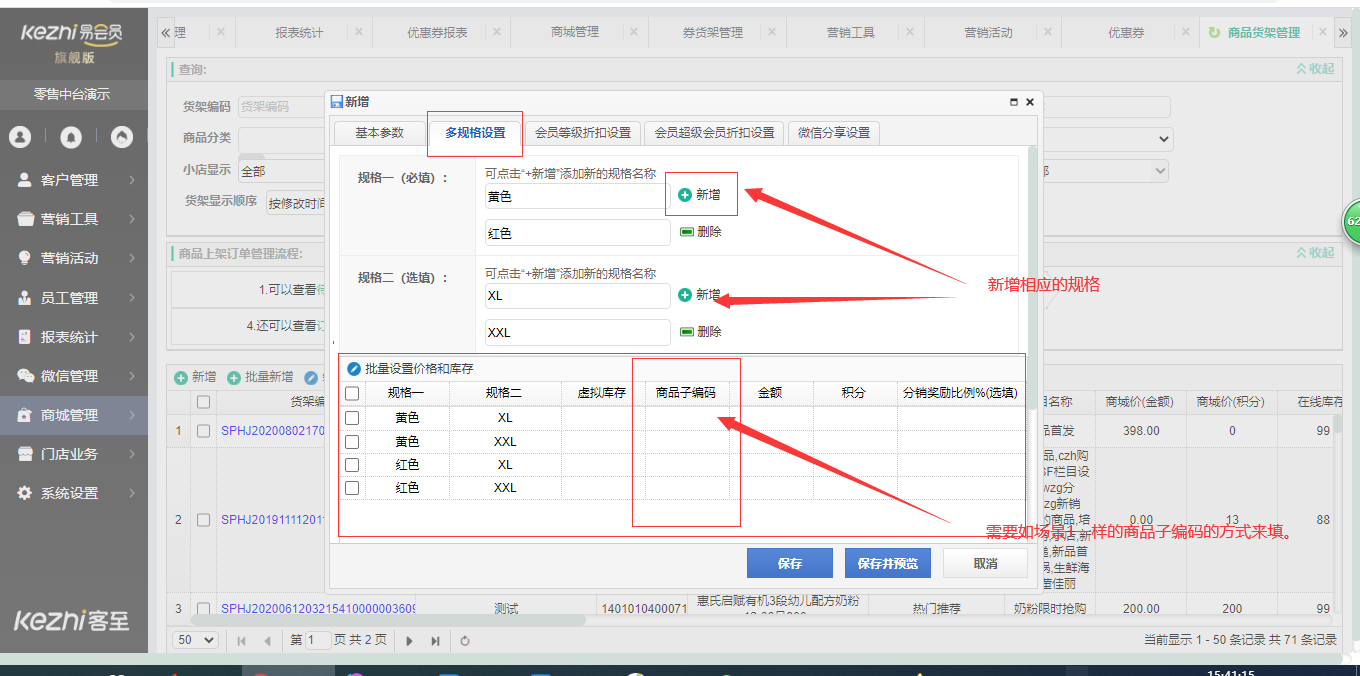Switch to the 微信分享设置 tab
This screenshot has height=676, width=1360.
834,132
